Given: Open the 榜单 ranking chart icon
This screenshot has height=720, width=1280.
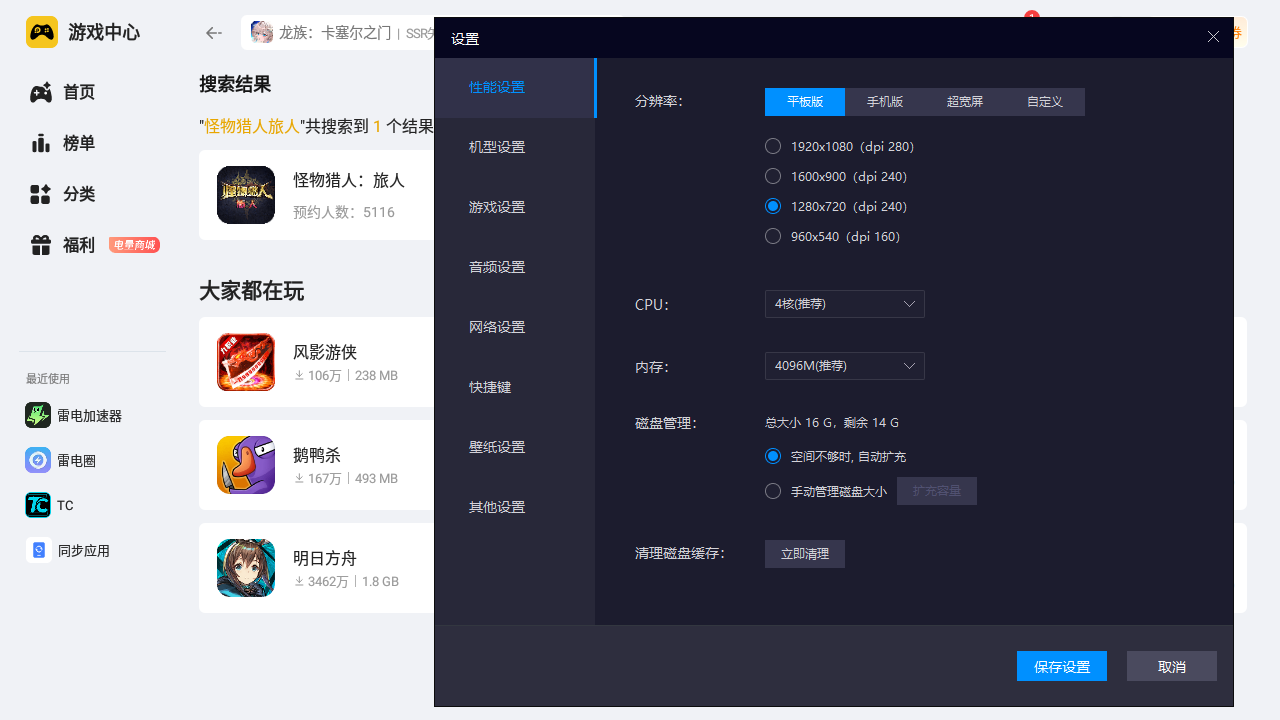Looking at the screenshot, I should coord(41,143).
